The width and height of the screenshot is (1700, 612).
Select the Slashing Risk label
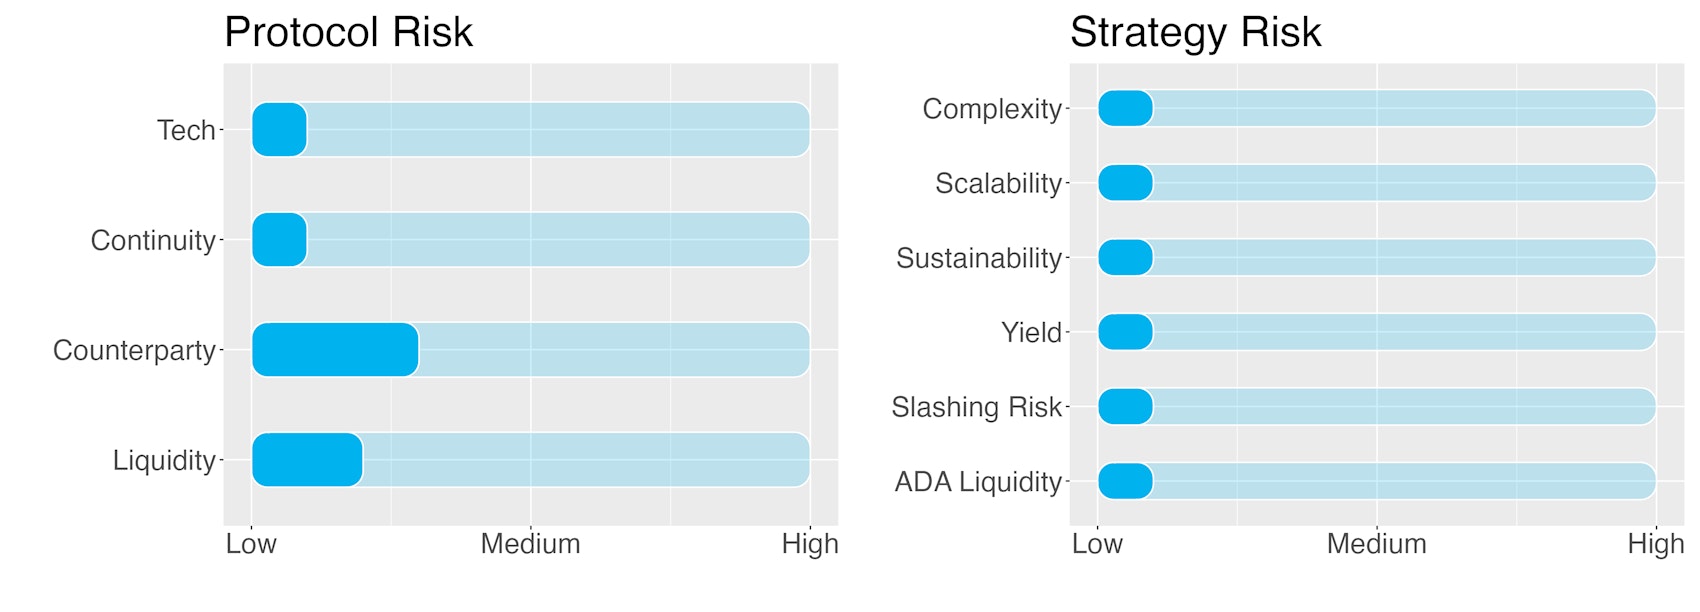pos(976,407)
